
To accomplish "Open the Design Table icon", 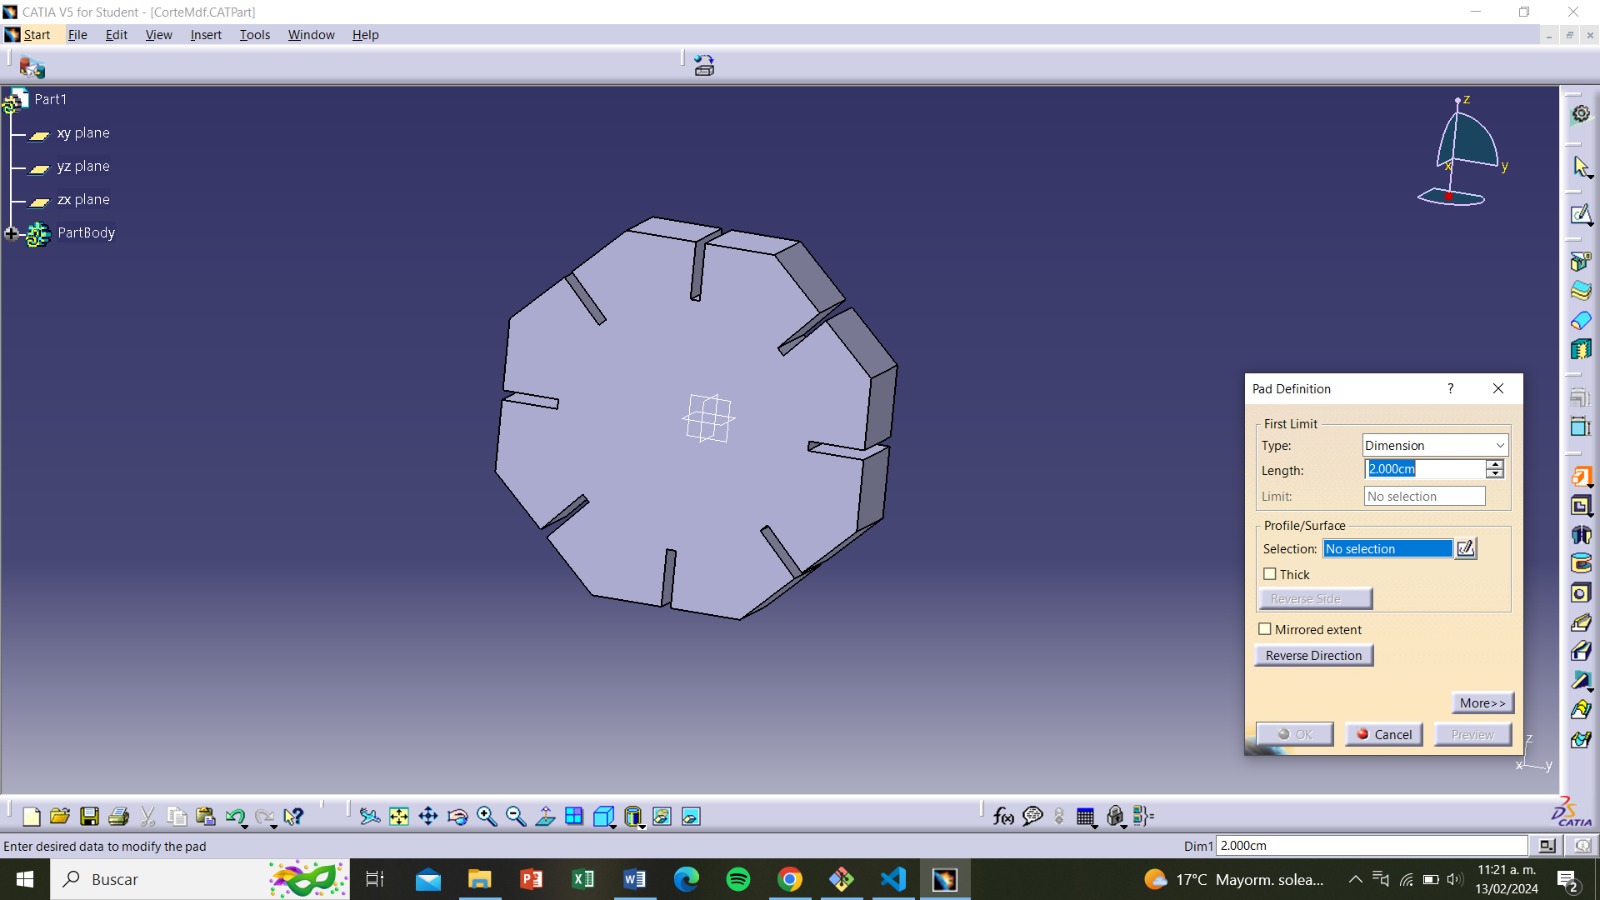I will tap(1086, 817).
